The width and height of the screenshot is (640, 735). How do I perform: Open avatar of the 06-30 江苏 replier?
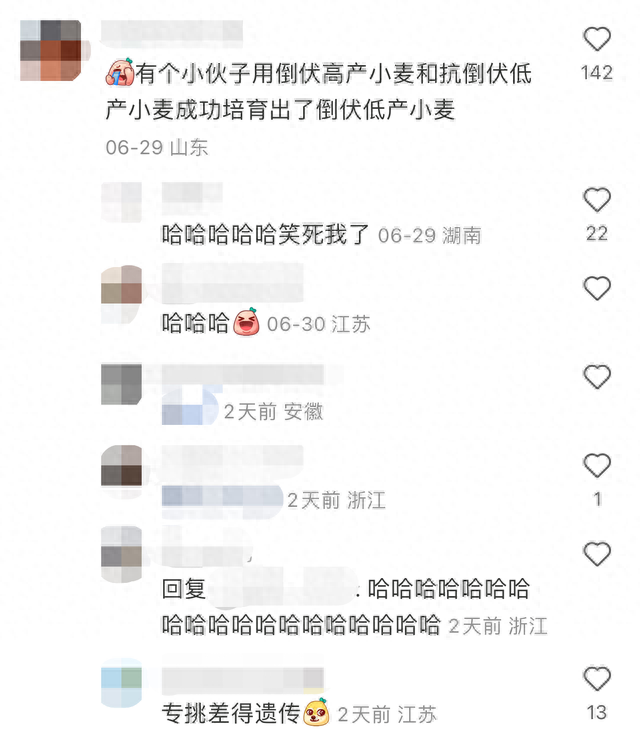click(x=121, y=294)
